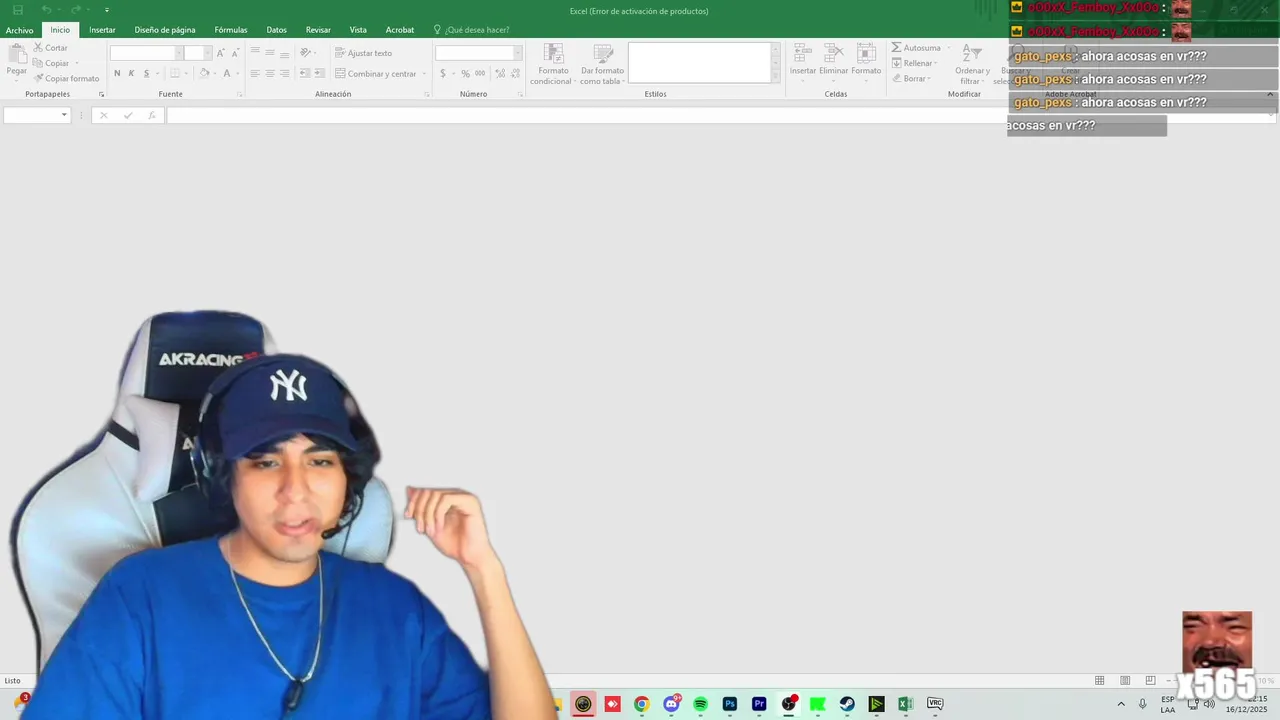Viewport: 1280px width, 720px height.
Task: Increase indent in Alineación group
Action: coord(320,73)
